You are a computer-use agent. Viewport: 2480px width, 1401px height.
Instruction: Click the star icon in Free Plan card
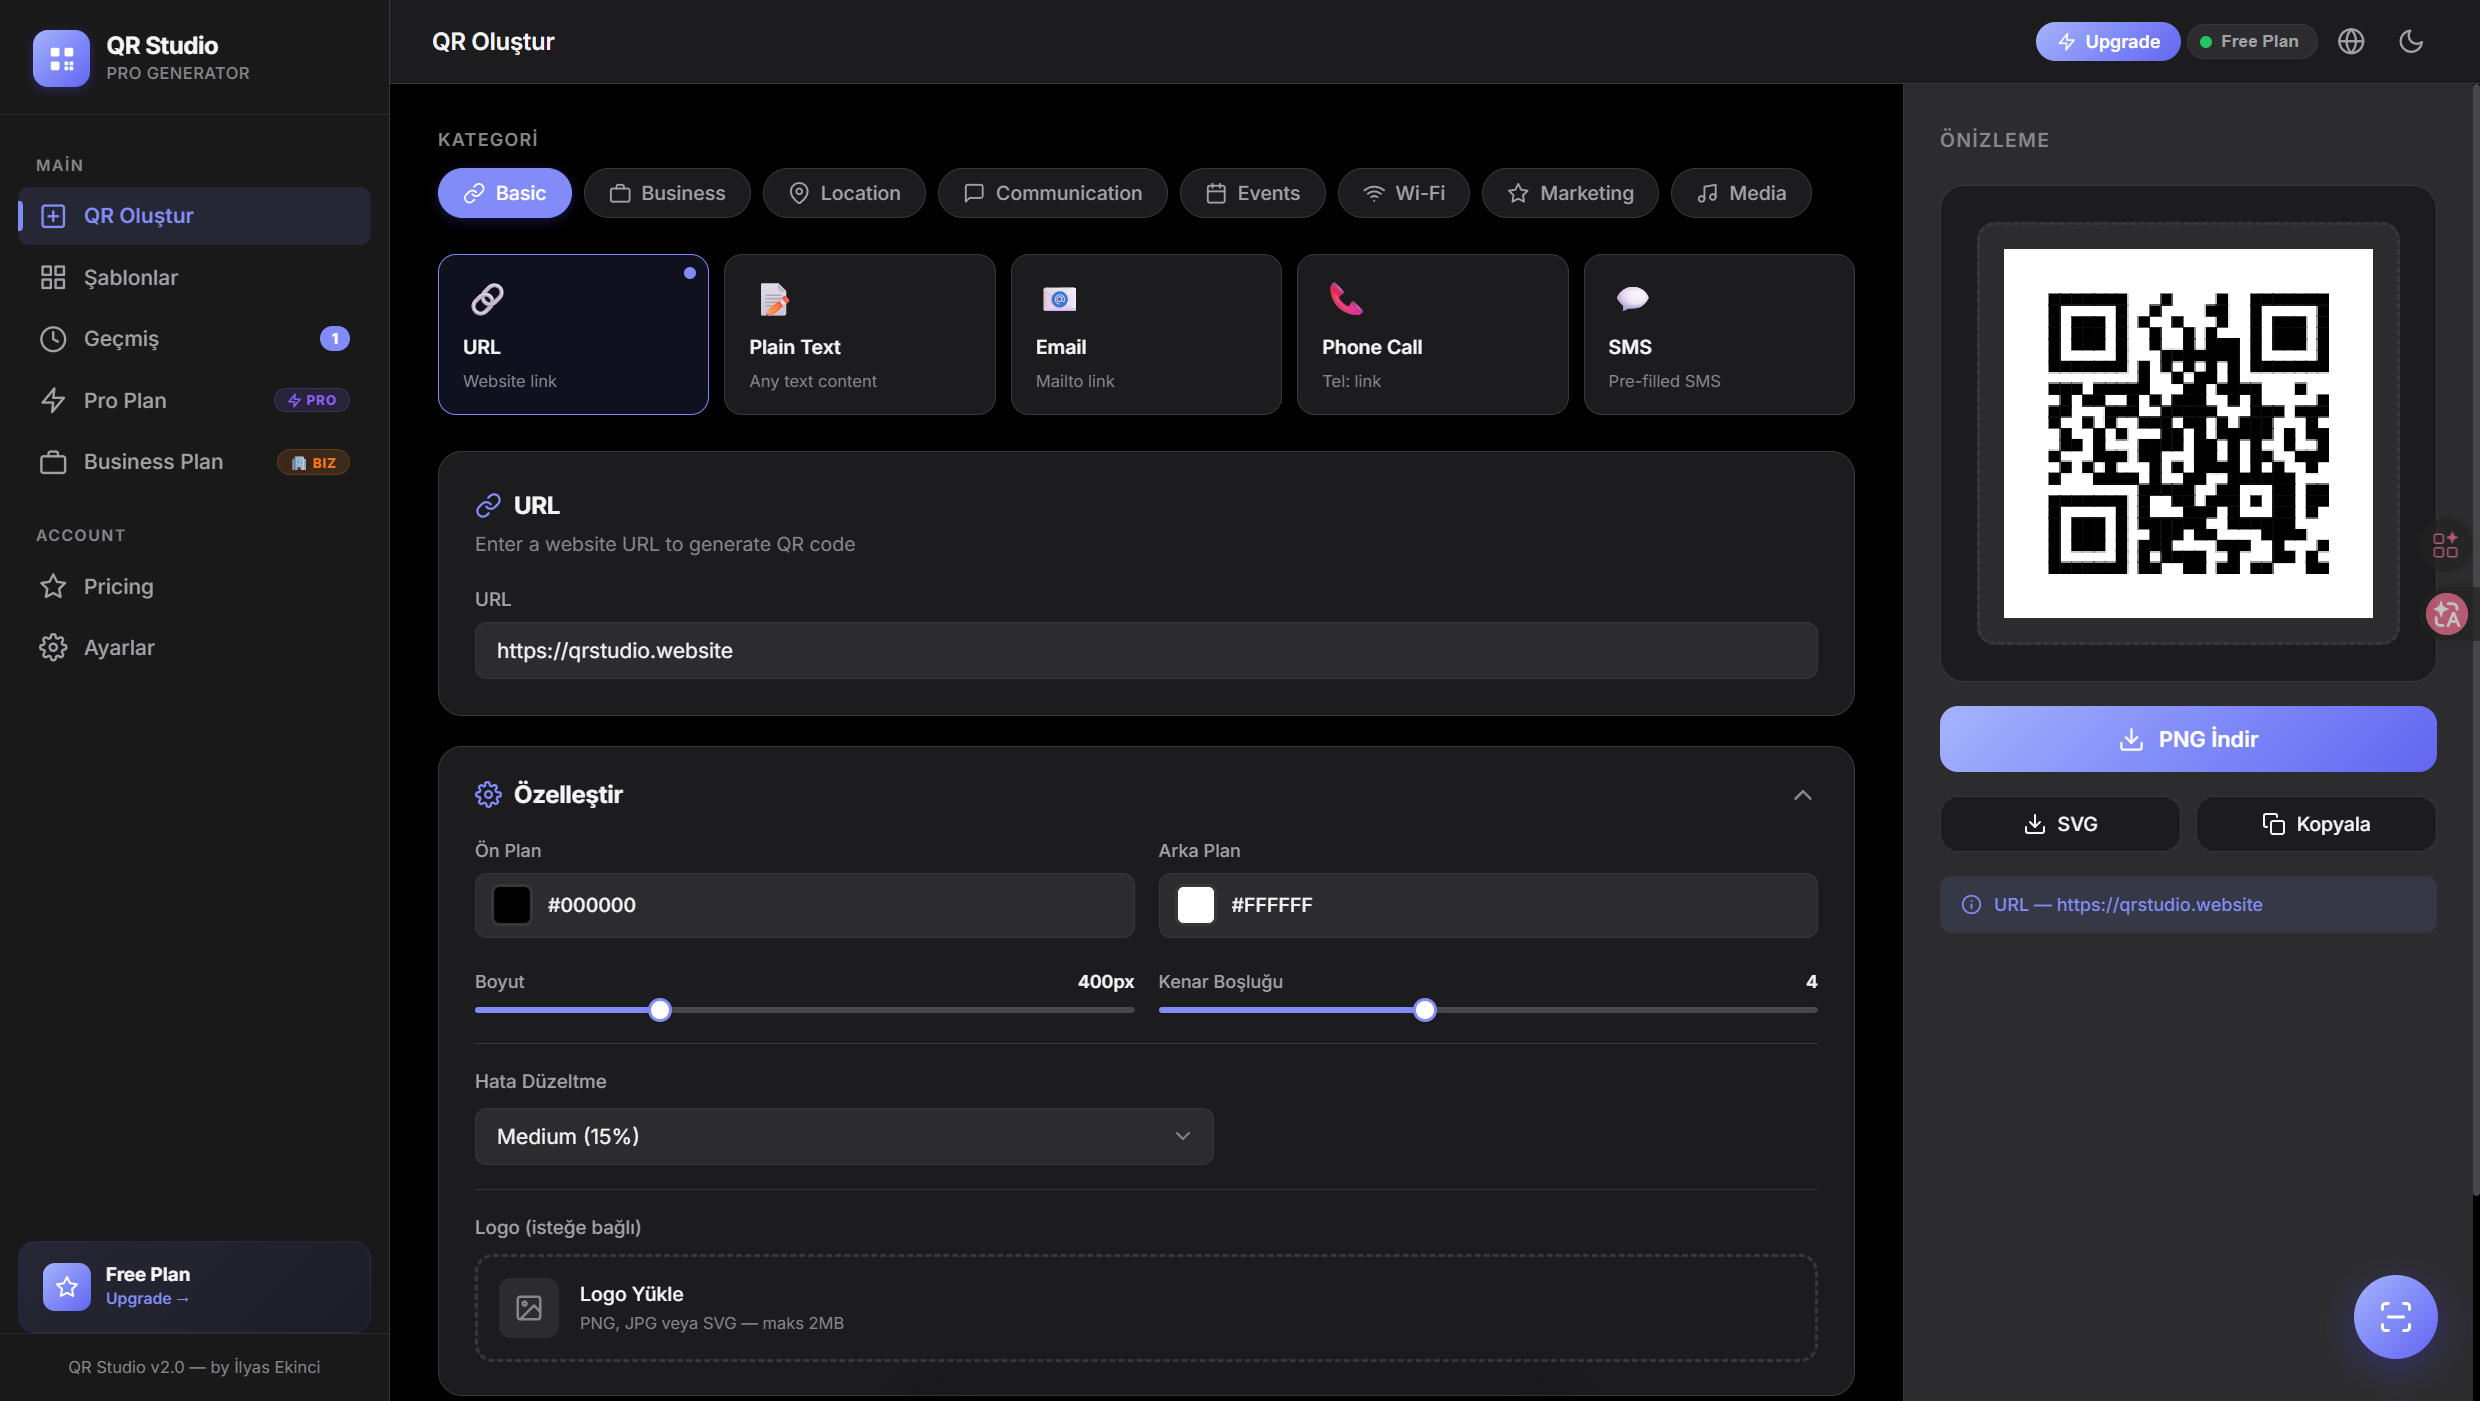click(x=67, y=1287)
